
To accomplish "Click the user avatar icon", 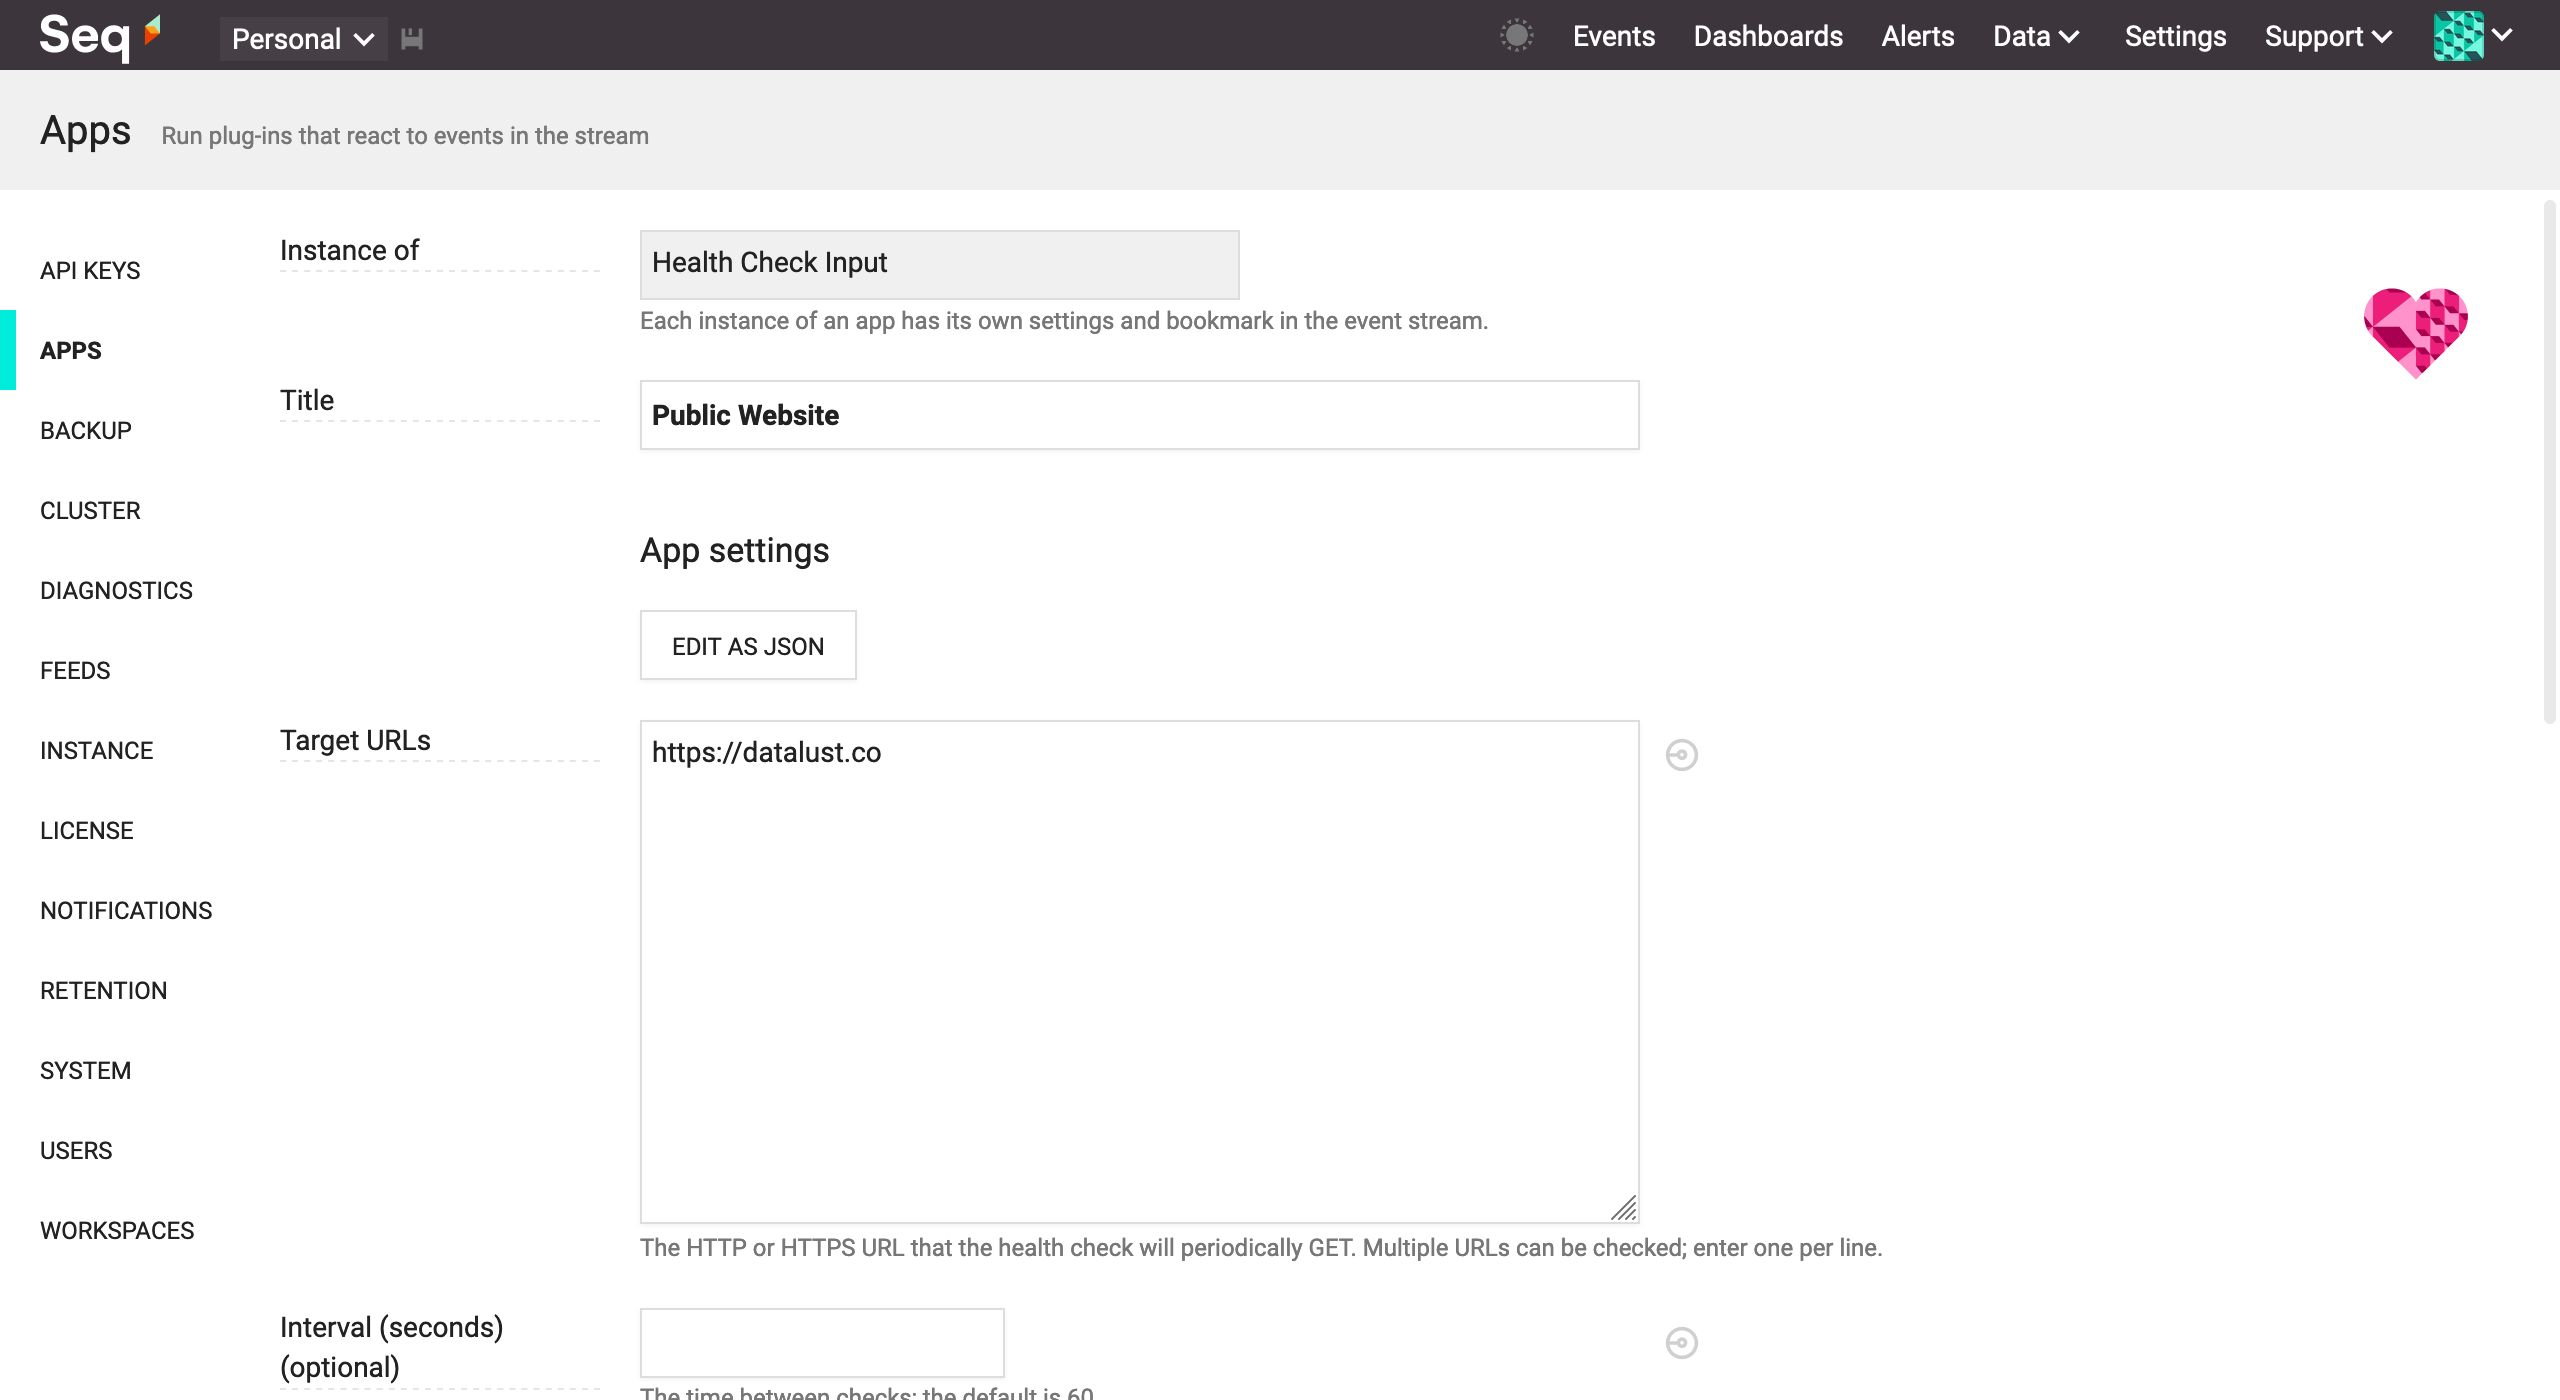I will (2458, 36).
